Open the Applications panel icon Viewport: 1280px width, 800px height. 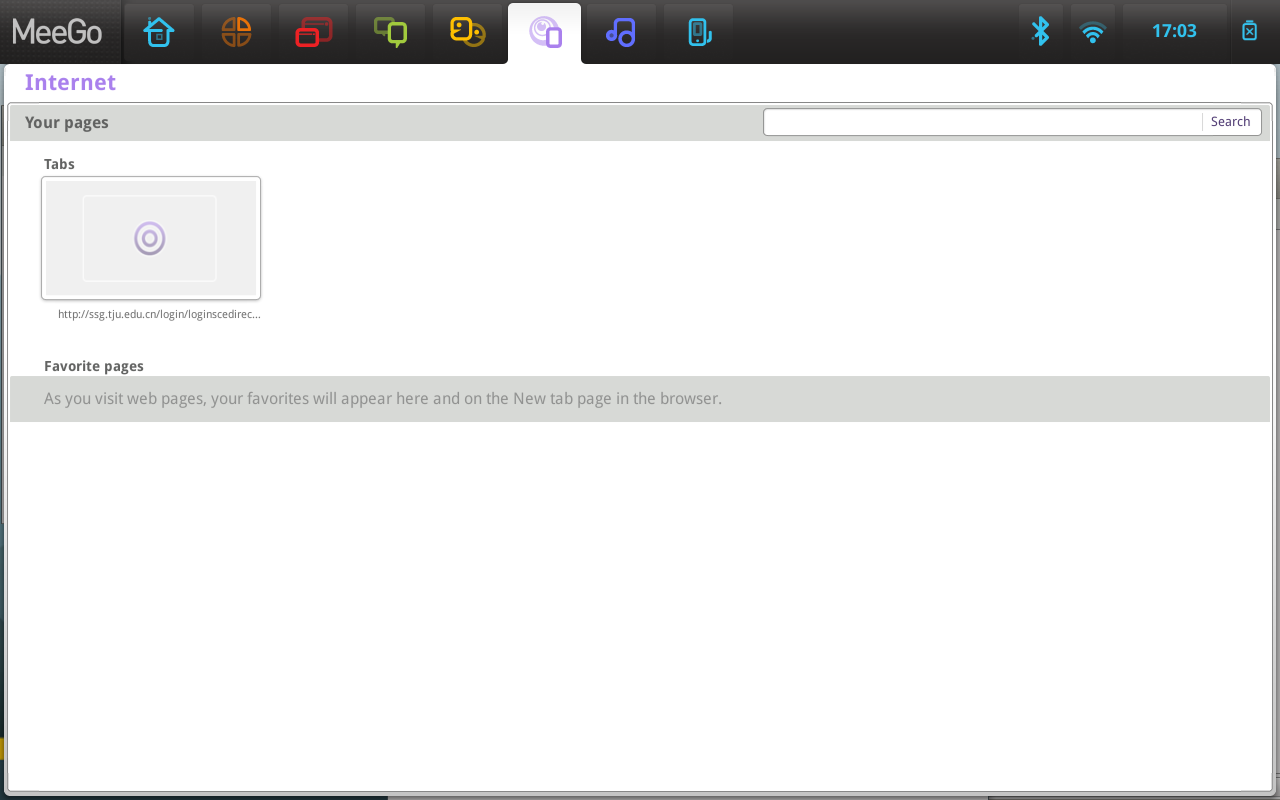pos(313,32)
